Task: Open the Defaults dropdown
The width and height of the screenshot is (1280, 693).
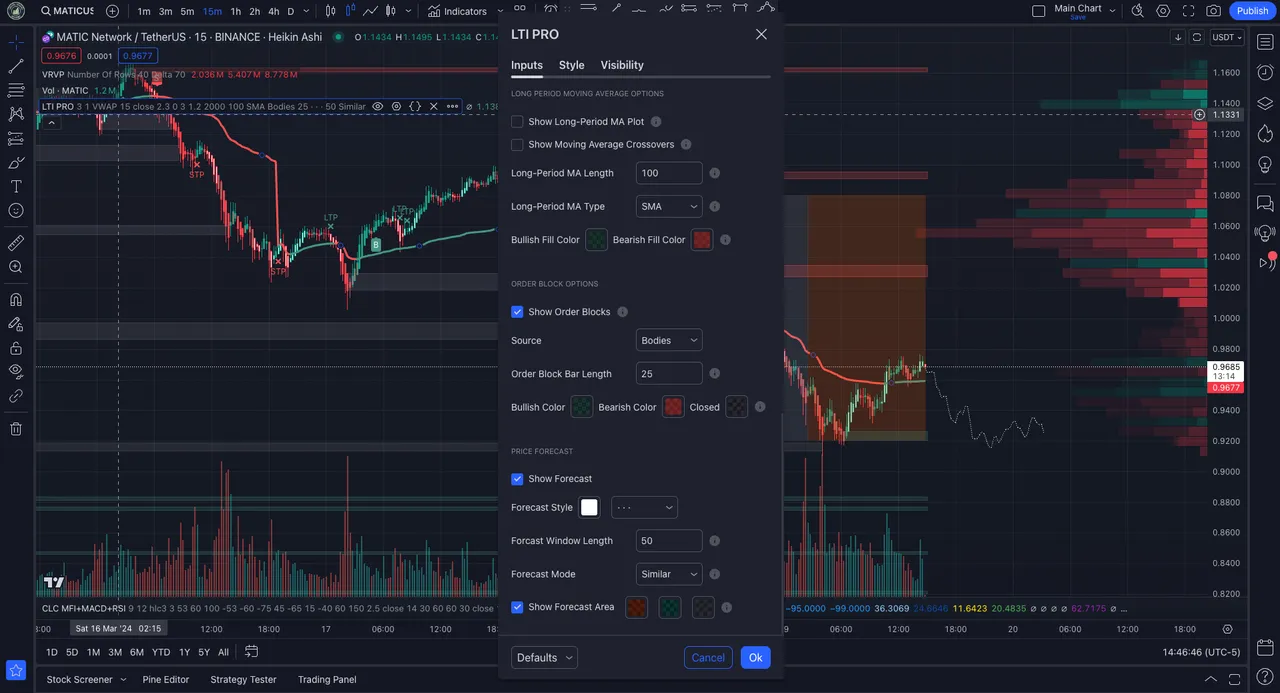Action: pyautogui.click(x=544, y=657)
